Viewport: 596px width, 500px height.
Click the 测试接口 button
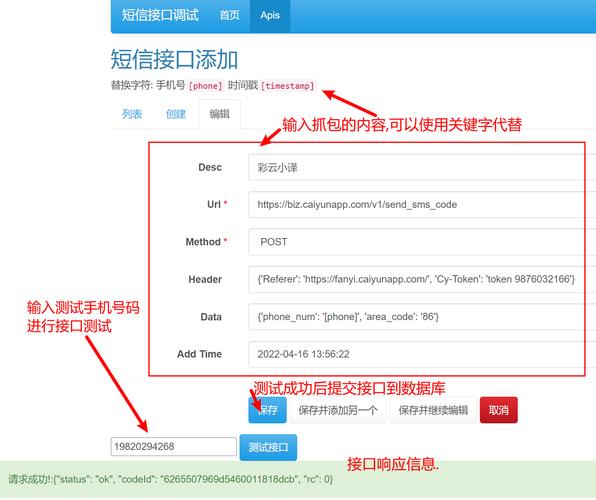coord(268,447)
